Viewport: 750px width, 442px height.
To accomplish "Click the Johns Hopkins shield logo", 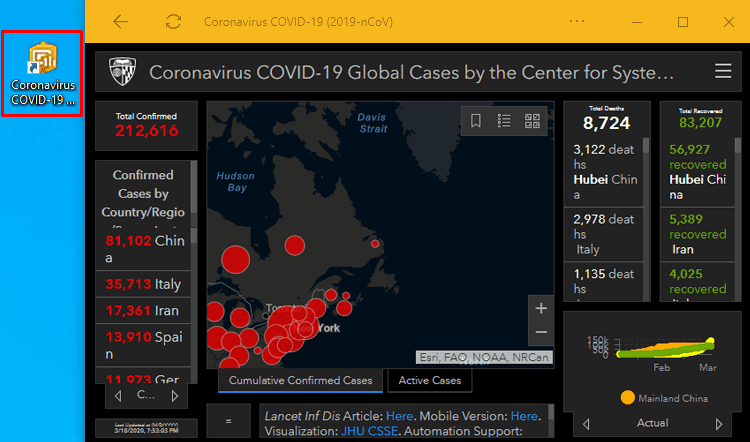I will (122, 72).
